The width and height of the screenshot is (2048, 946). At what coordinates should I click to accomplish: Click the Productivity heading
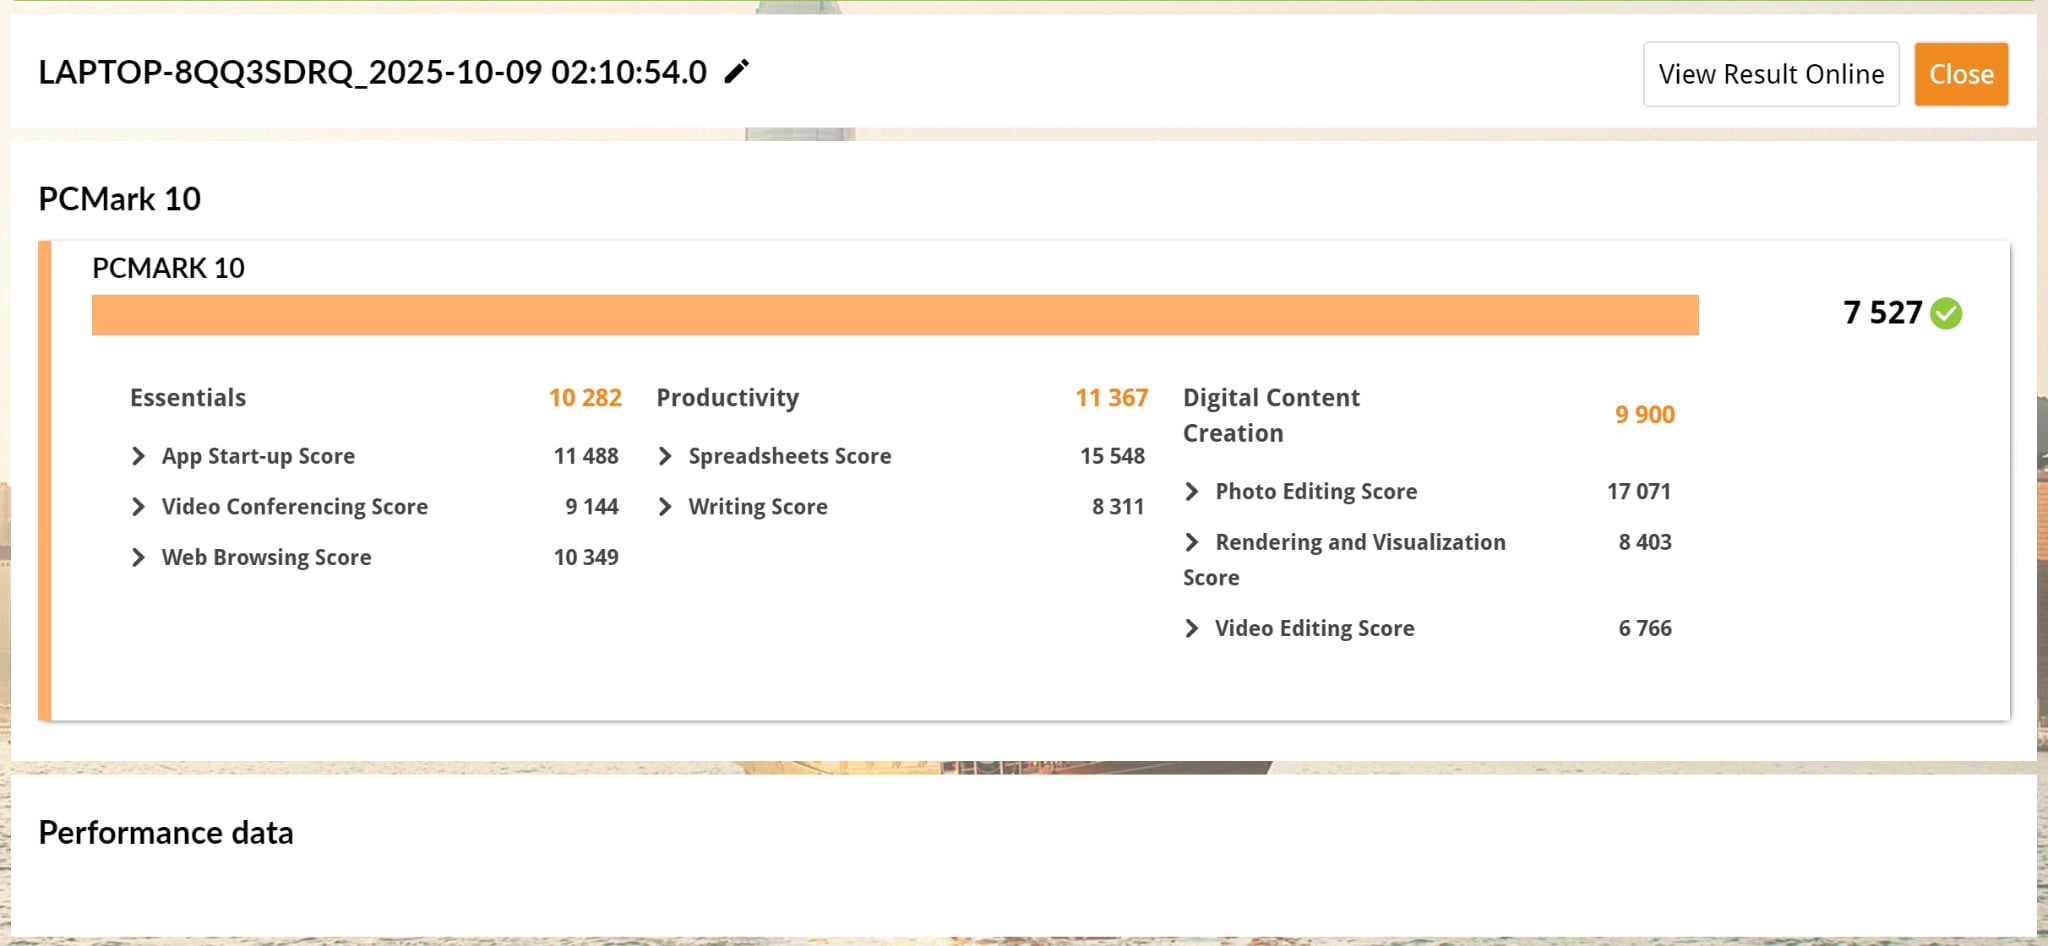[x=728, y=398]
